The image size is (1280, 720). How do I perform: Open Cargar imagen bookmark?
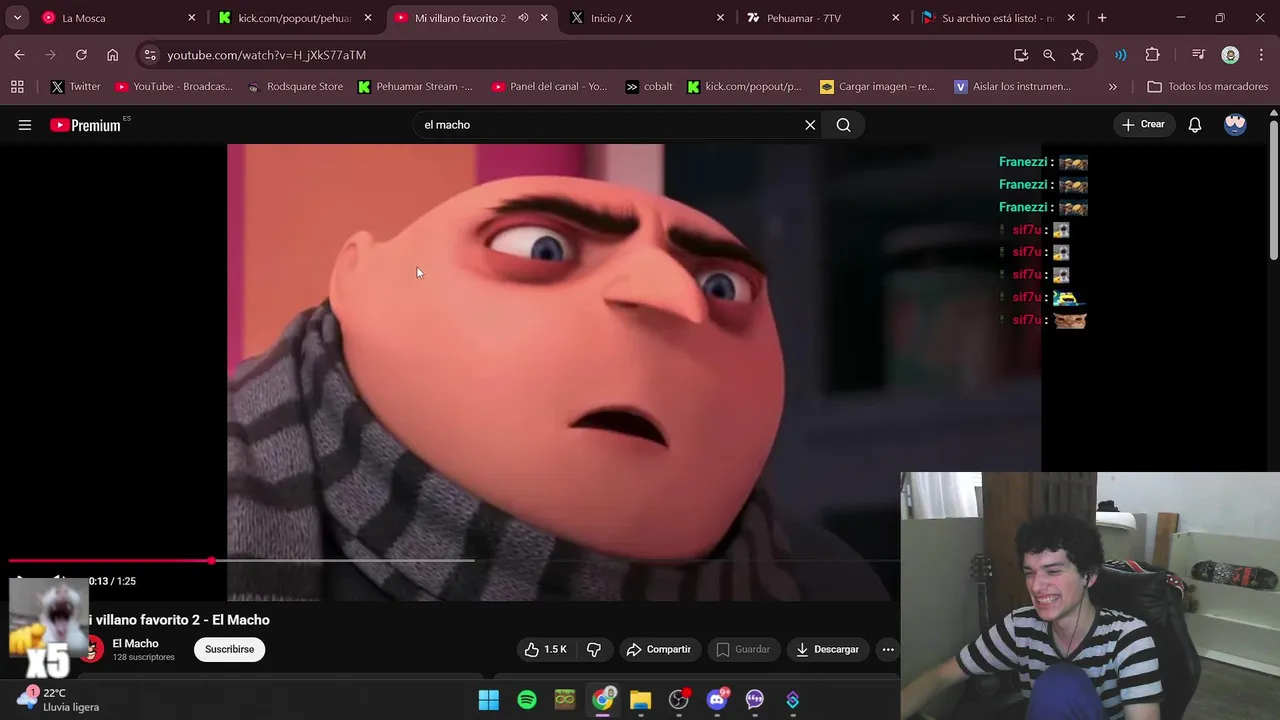tap(877, 87)
